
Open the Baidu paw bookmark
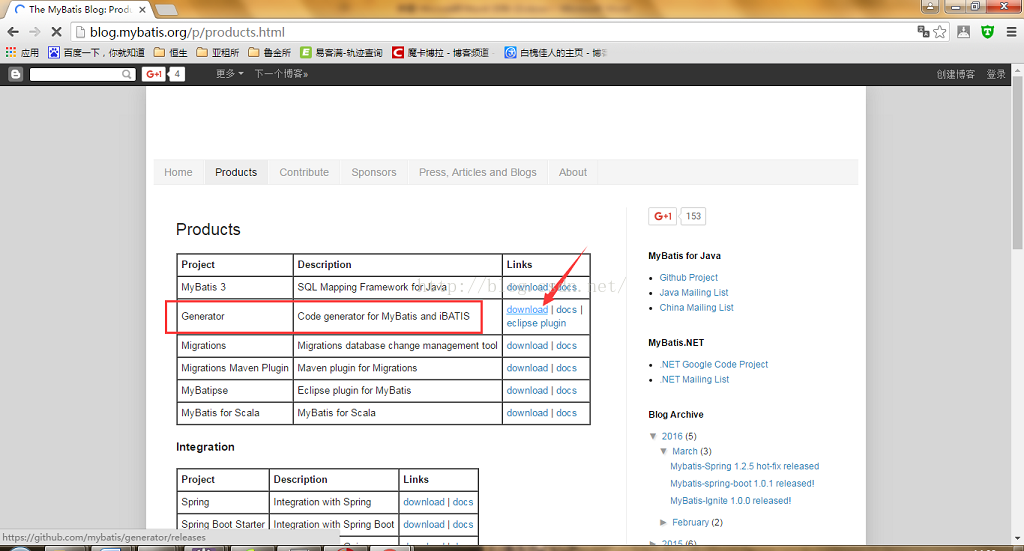pos(54,52)
